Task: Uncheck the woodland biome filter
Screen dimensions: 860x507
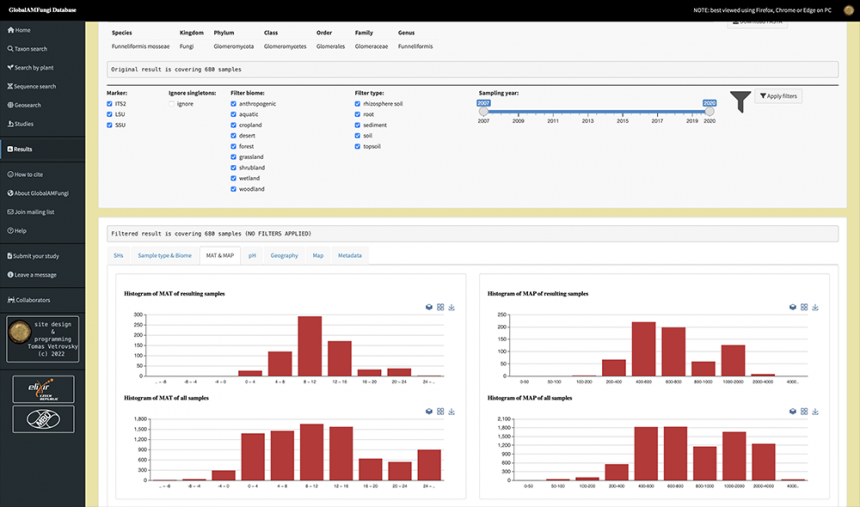Action: tap(233, 189)
